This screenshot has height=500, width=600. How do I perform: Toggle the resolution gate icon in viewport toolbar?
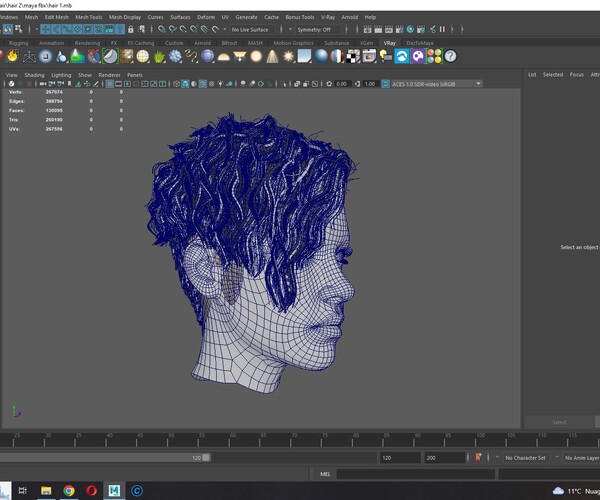point(127,84)
